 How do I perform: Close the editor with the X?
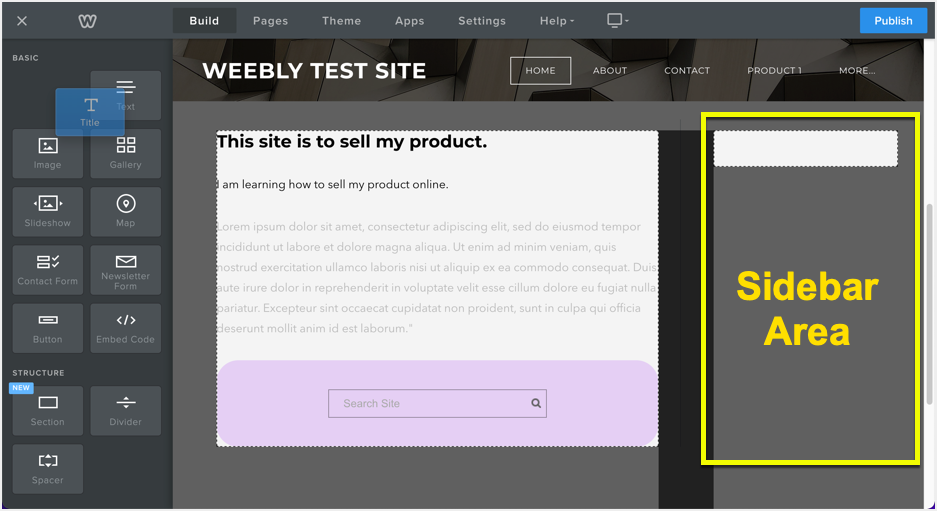pos(22,21)
